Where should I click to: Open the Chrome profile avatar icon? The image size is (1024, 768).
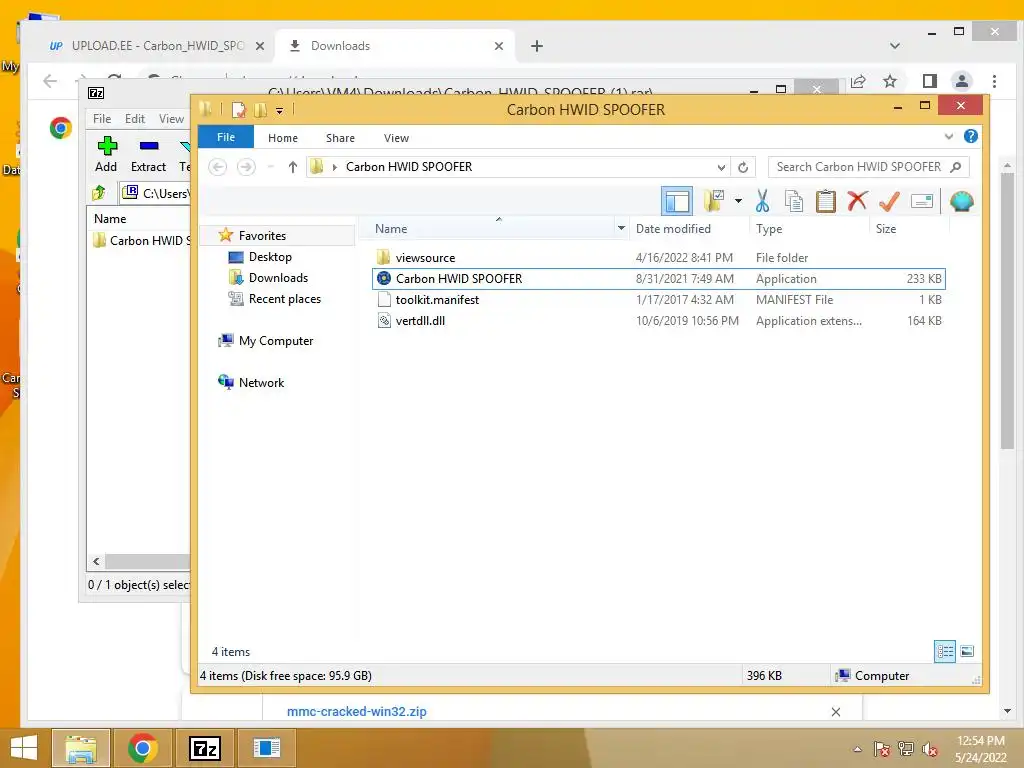coord(961,81)
